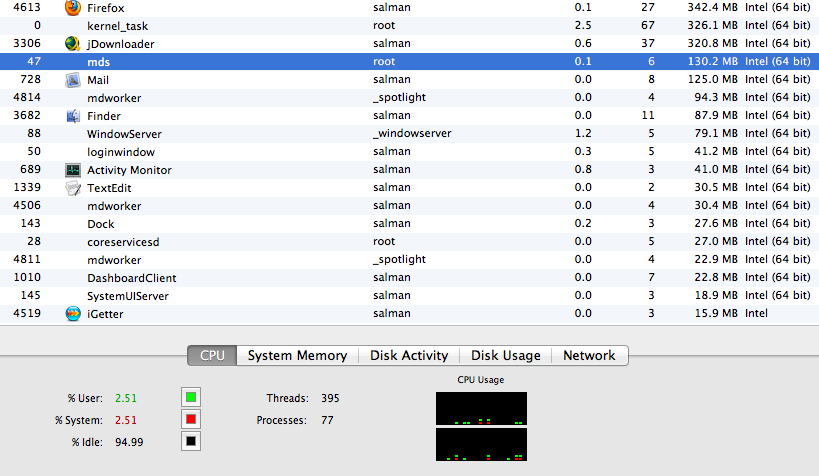Click the Activity Monitor app icon
The image size is (819, 476).
coord(73,170)
